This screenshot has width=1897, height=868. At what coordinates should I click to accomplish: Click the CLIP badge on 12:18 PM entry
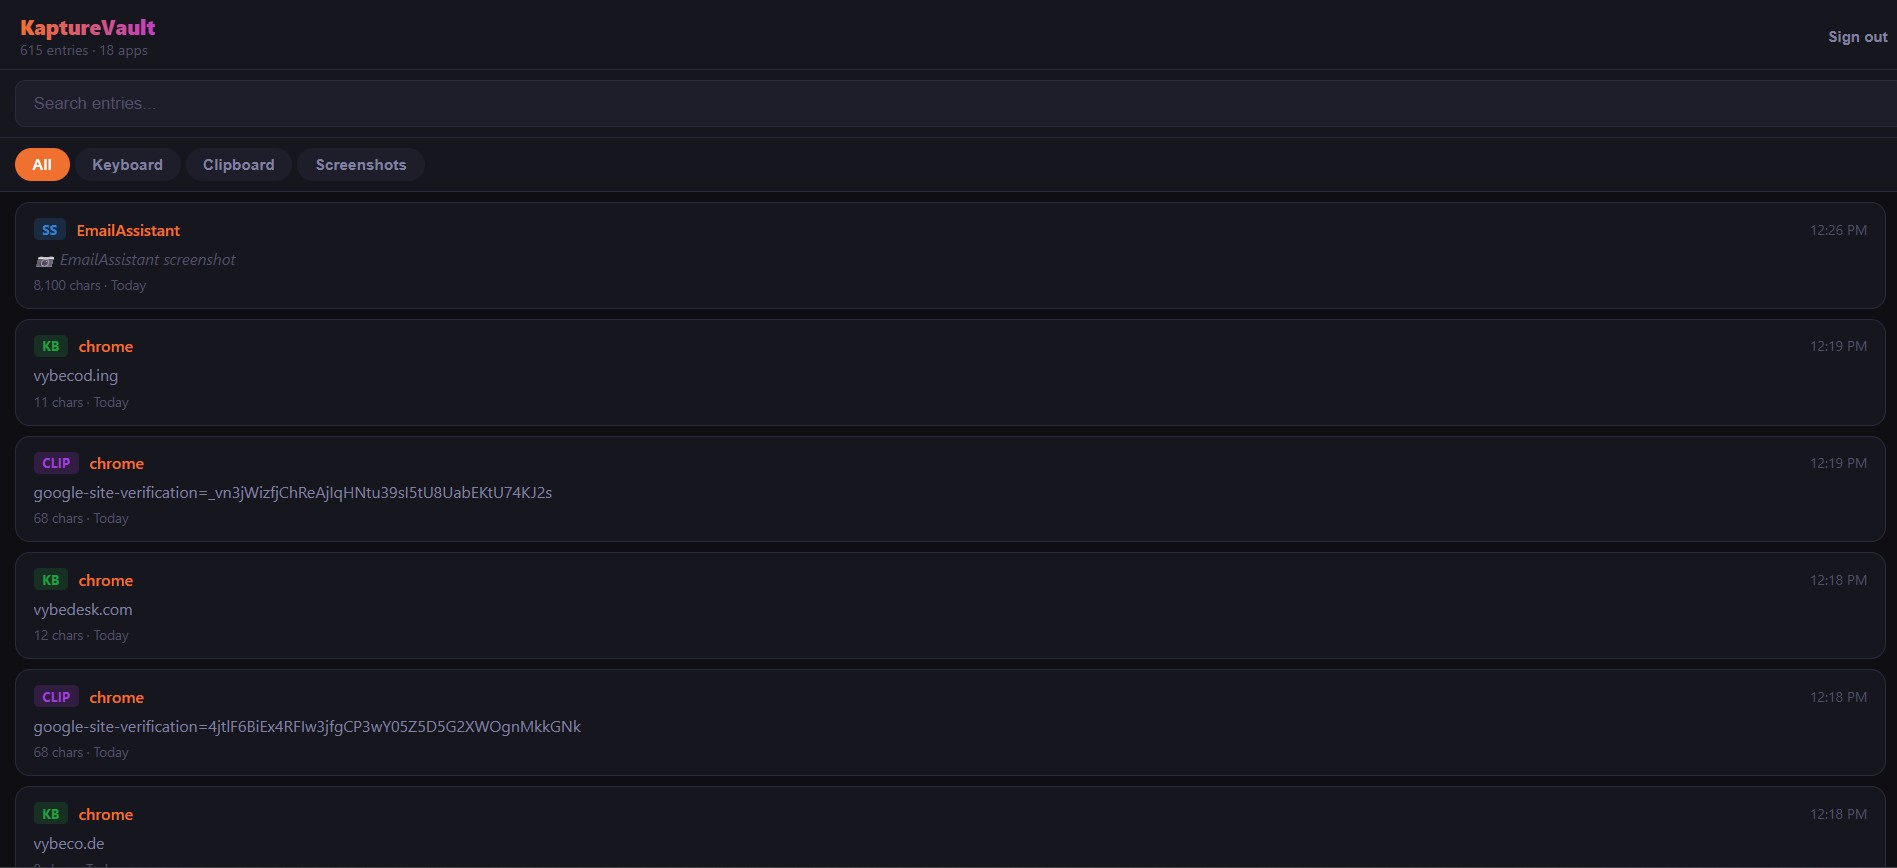pyautogui.click(x=56, y=697)
